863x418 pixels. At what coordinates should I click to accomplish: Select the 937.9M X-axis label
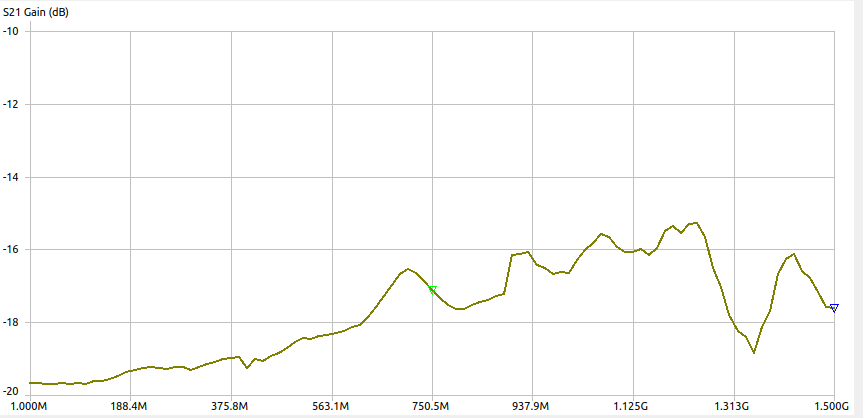(x=532, y=407)
